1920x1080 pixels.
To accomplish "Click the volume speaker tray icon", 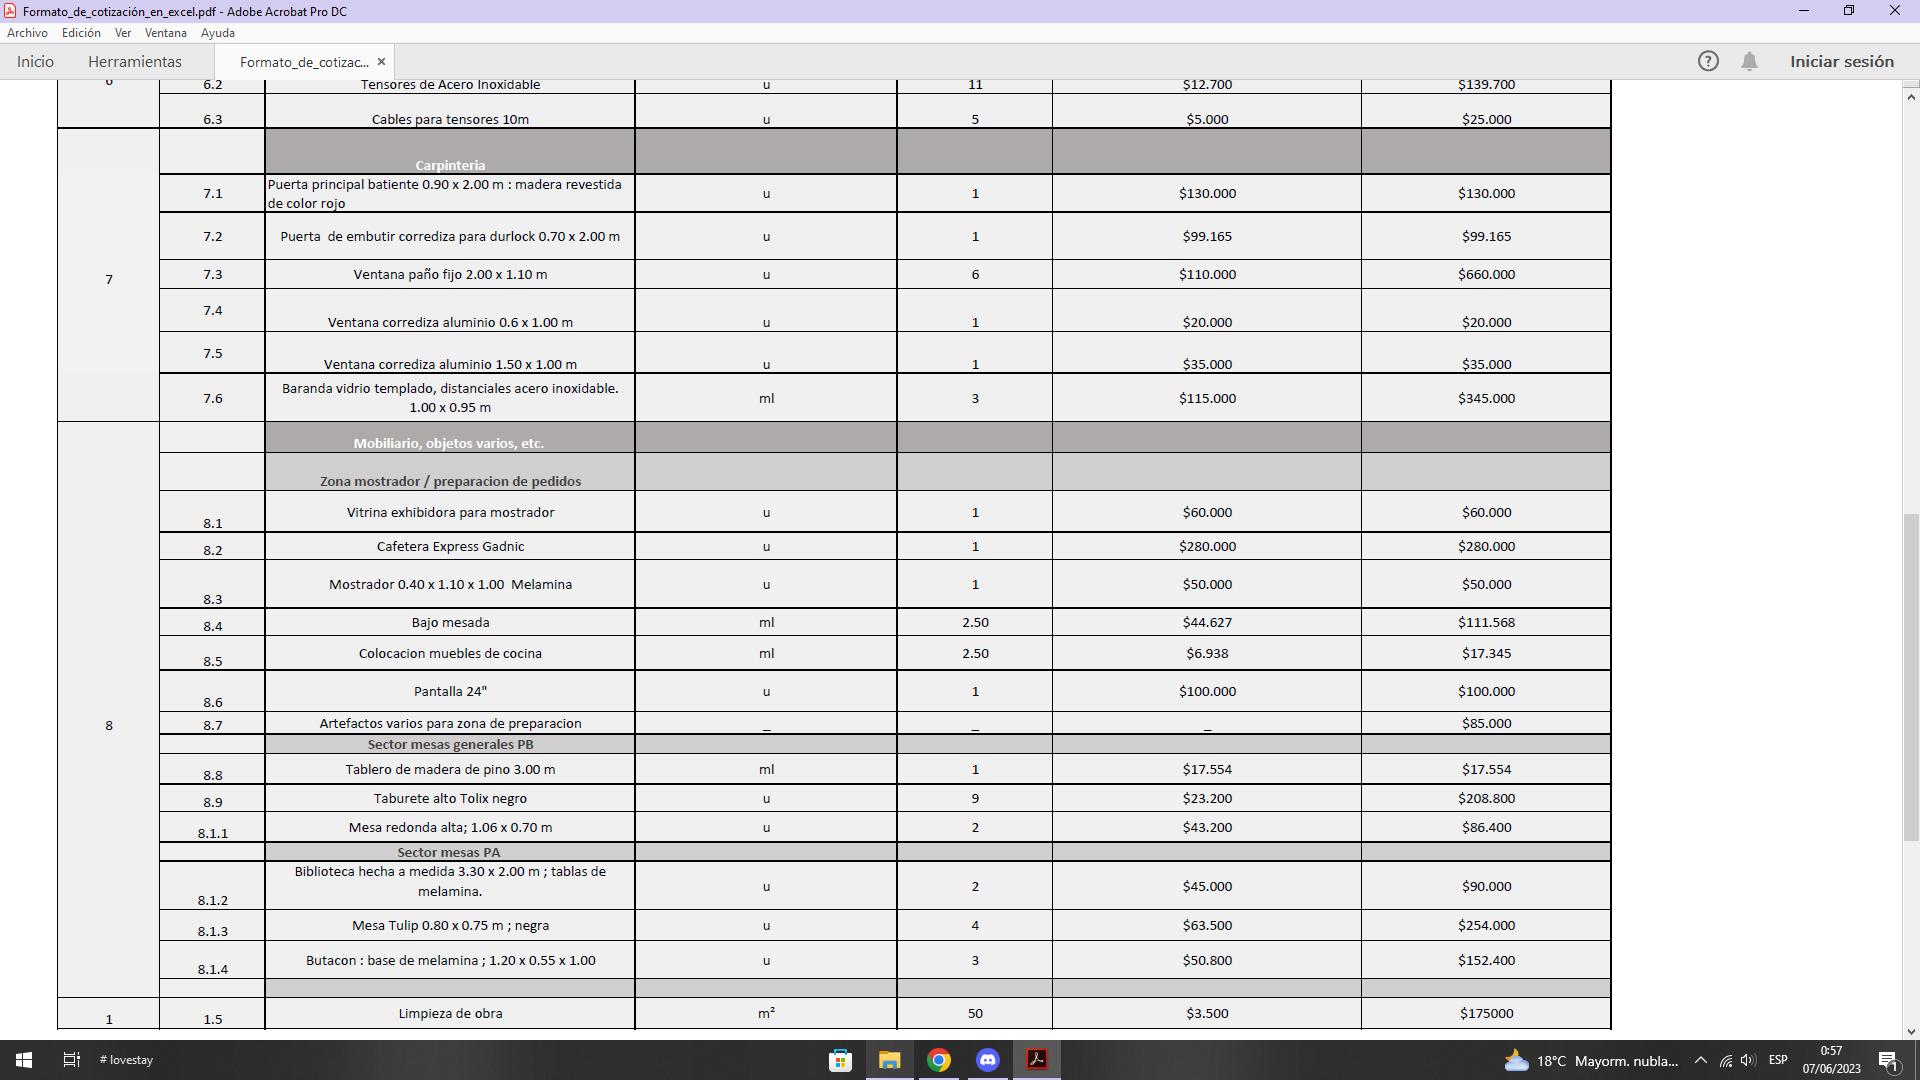I will pos(1748,1060).
